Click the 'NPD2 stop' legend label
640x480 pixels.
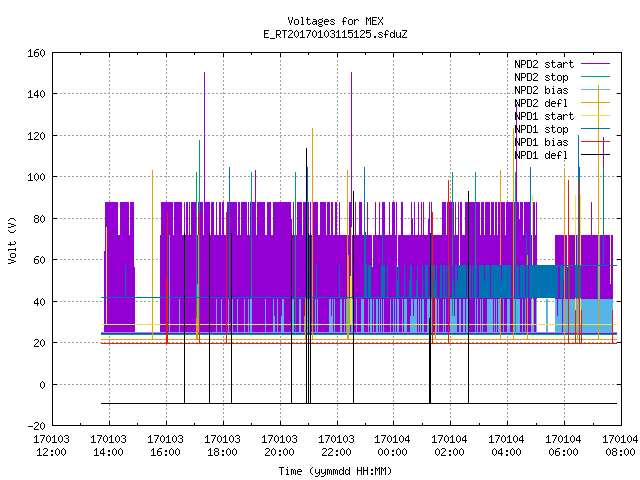pos(541,77)
